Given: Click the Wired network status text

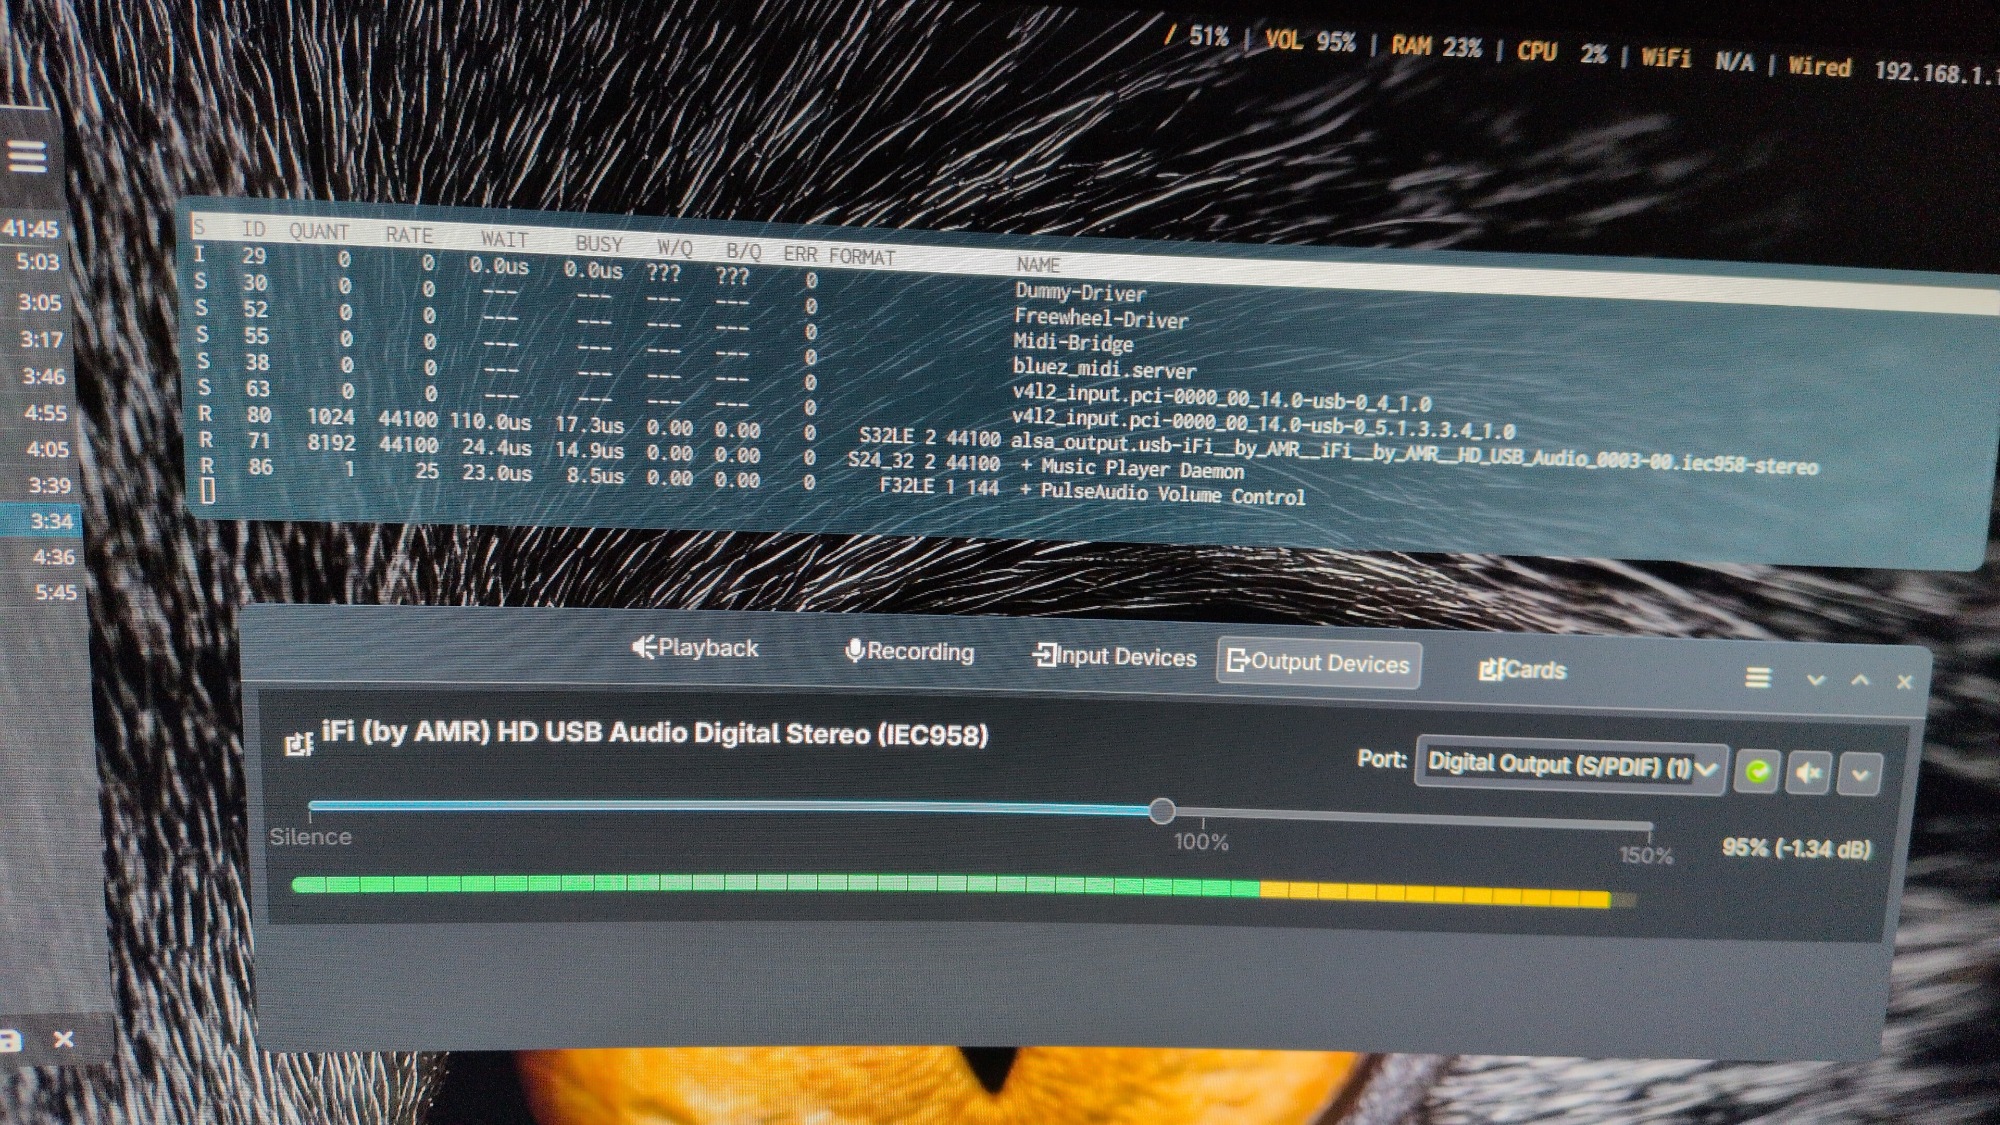Looking at the screenshot, I should coord(1819,66).
